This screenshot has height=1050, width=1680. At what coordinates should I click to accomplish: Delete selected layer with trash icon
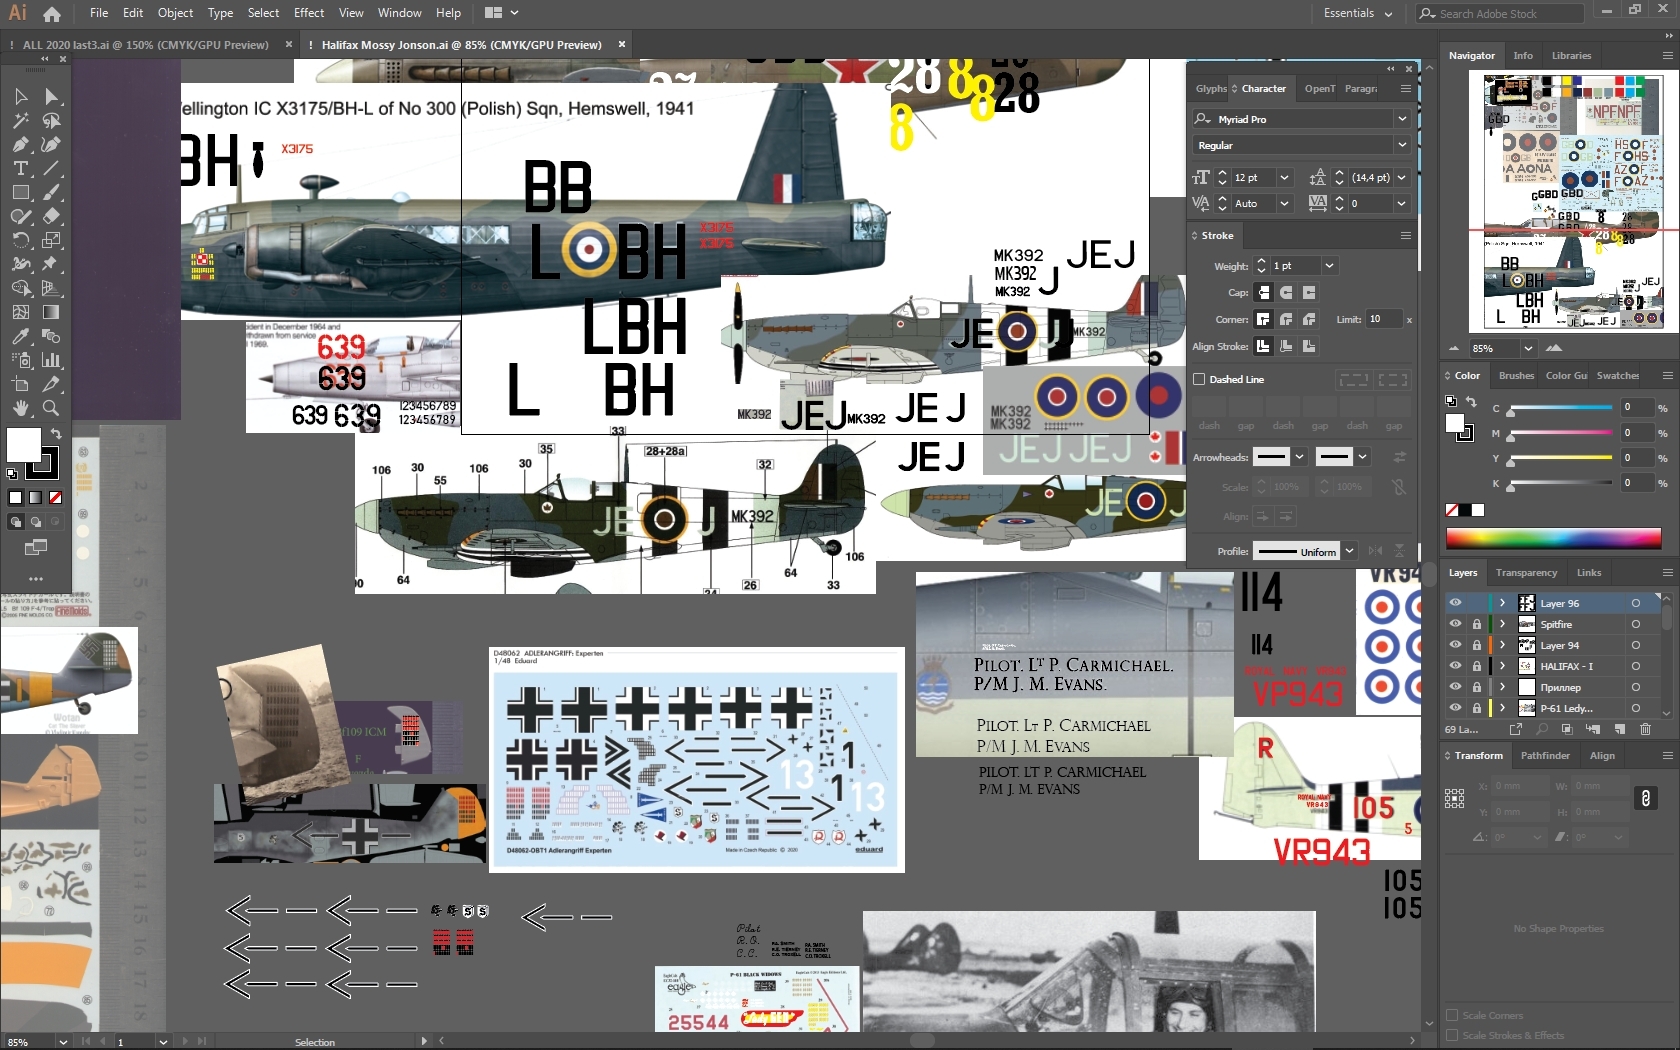pyautogui.click(x=1645, y=730)
